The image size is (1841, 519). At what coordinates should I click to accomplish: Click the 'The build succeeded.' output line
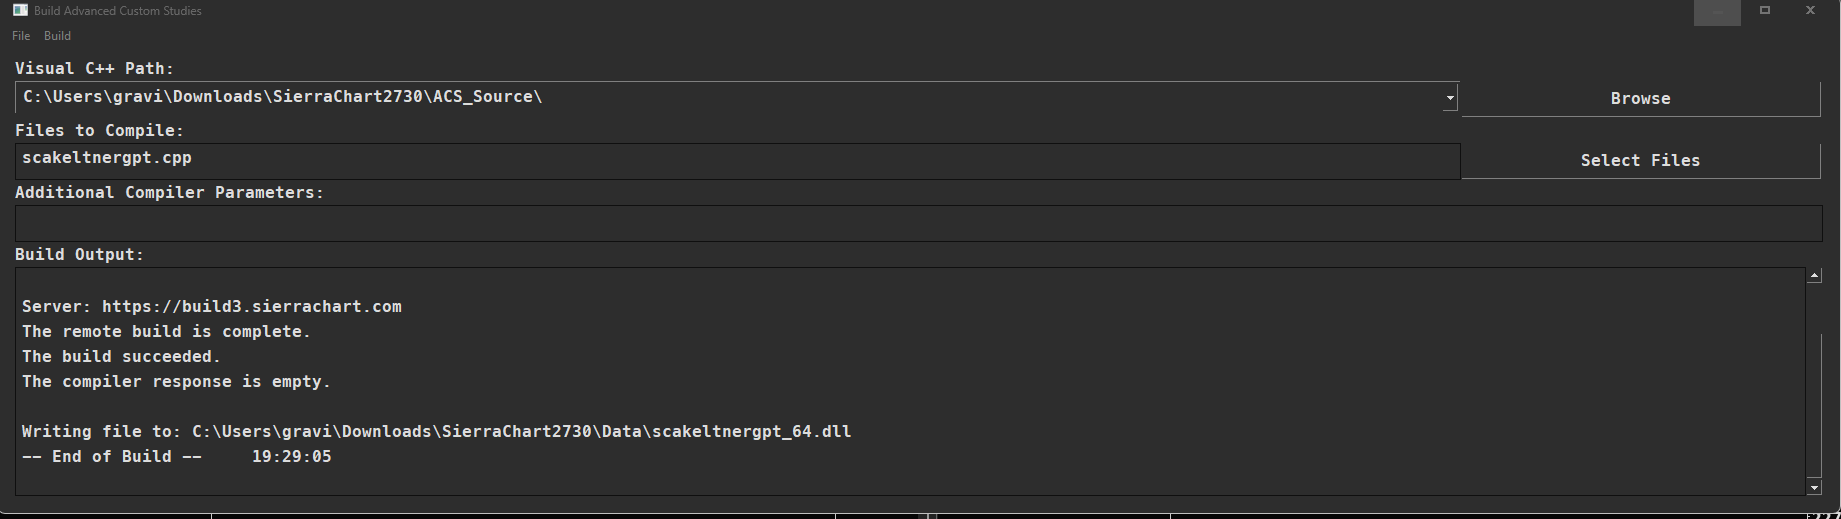121,357
